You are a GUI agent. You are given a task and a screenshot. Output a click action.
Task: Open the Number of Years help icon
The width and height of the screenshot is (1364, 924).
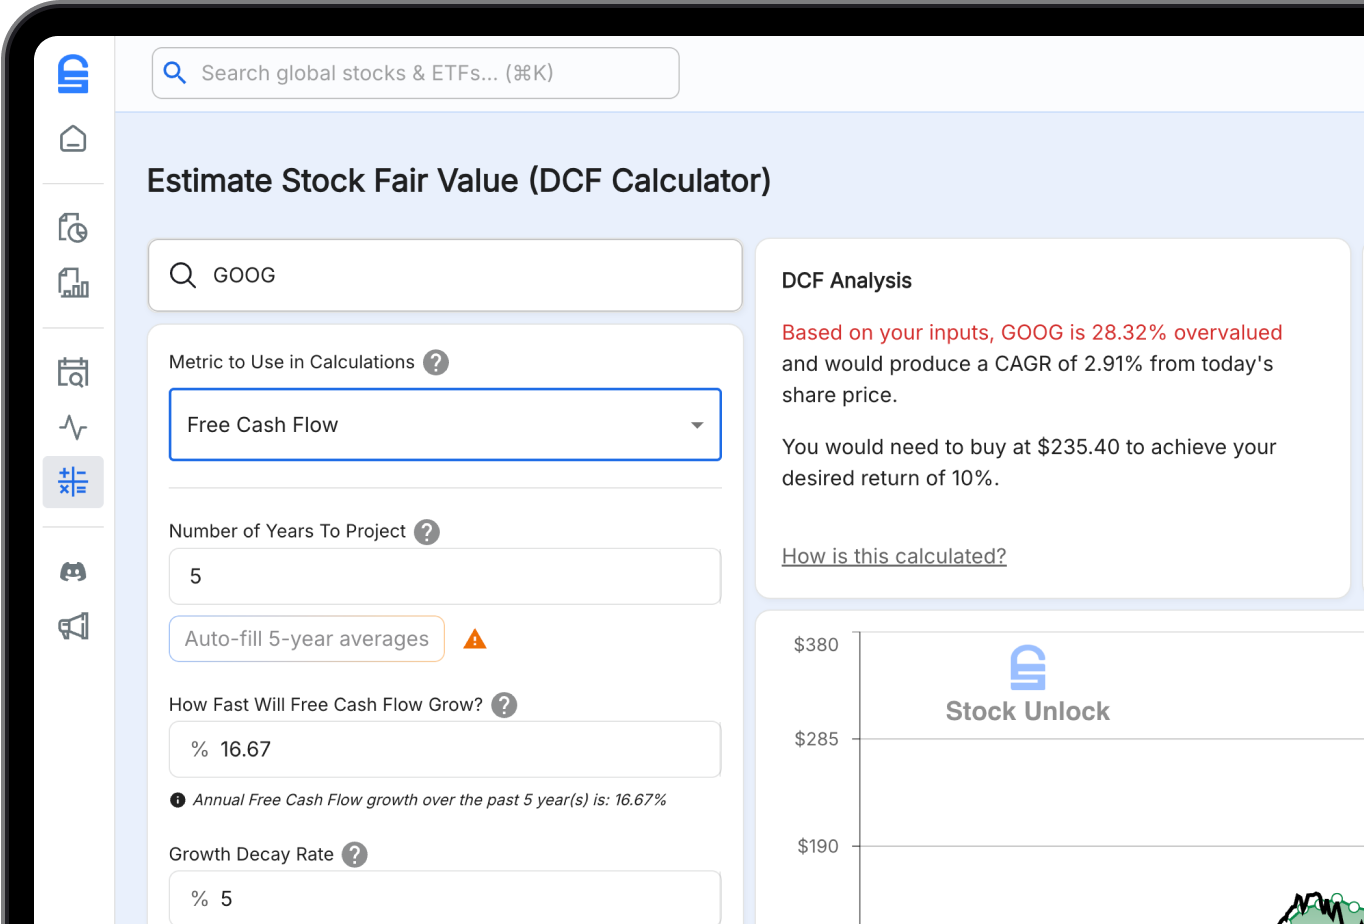pos(427,532)
